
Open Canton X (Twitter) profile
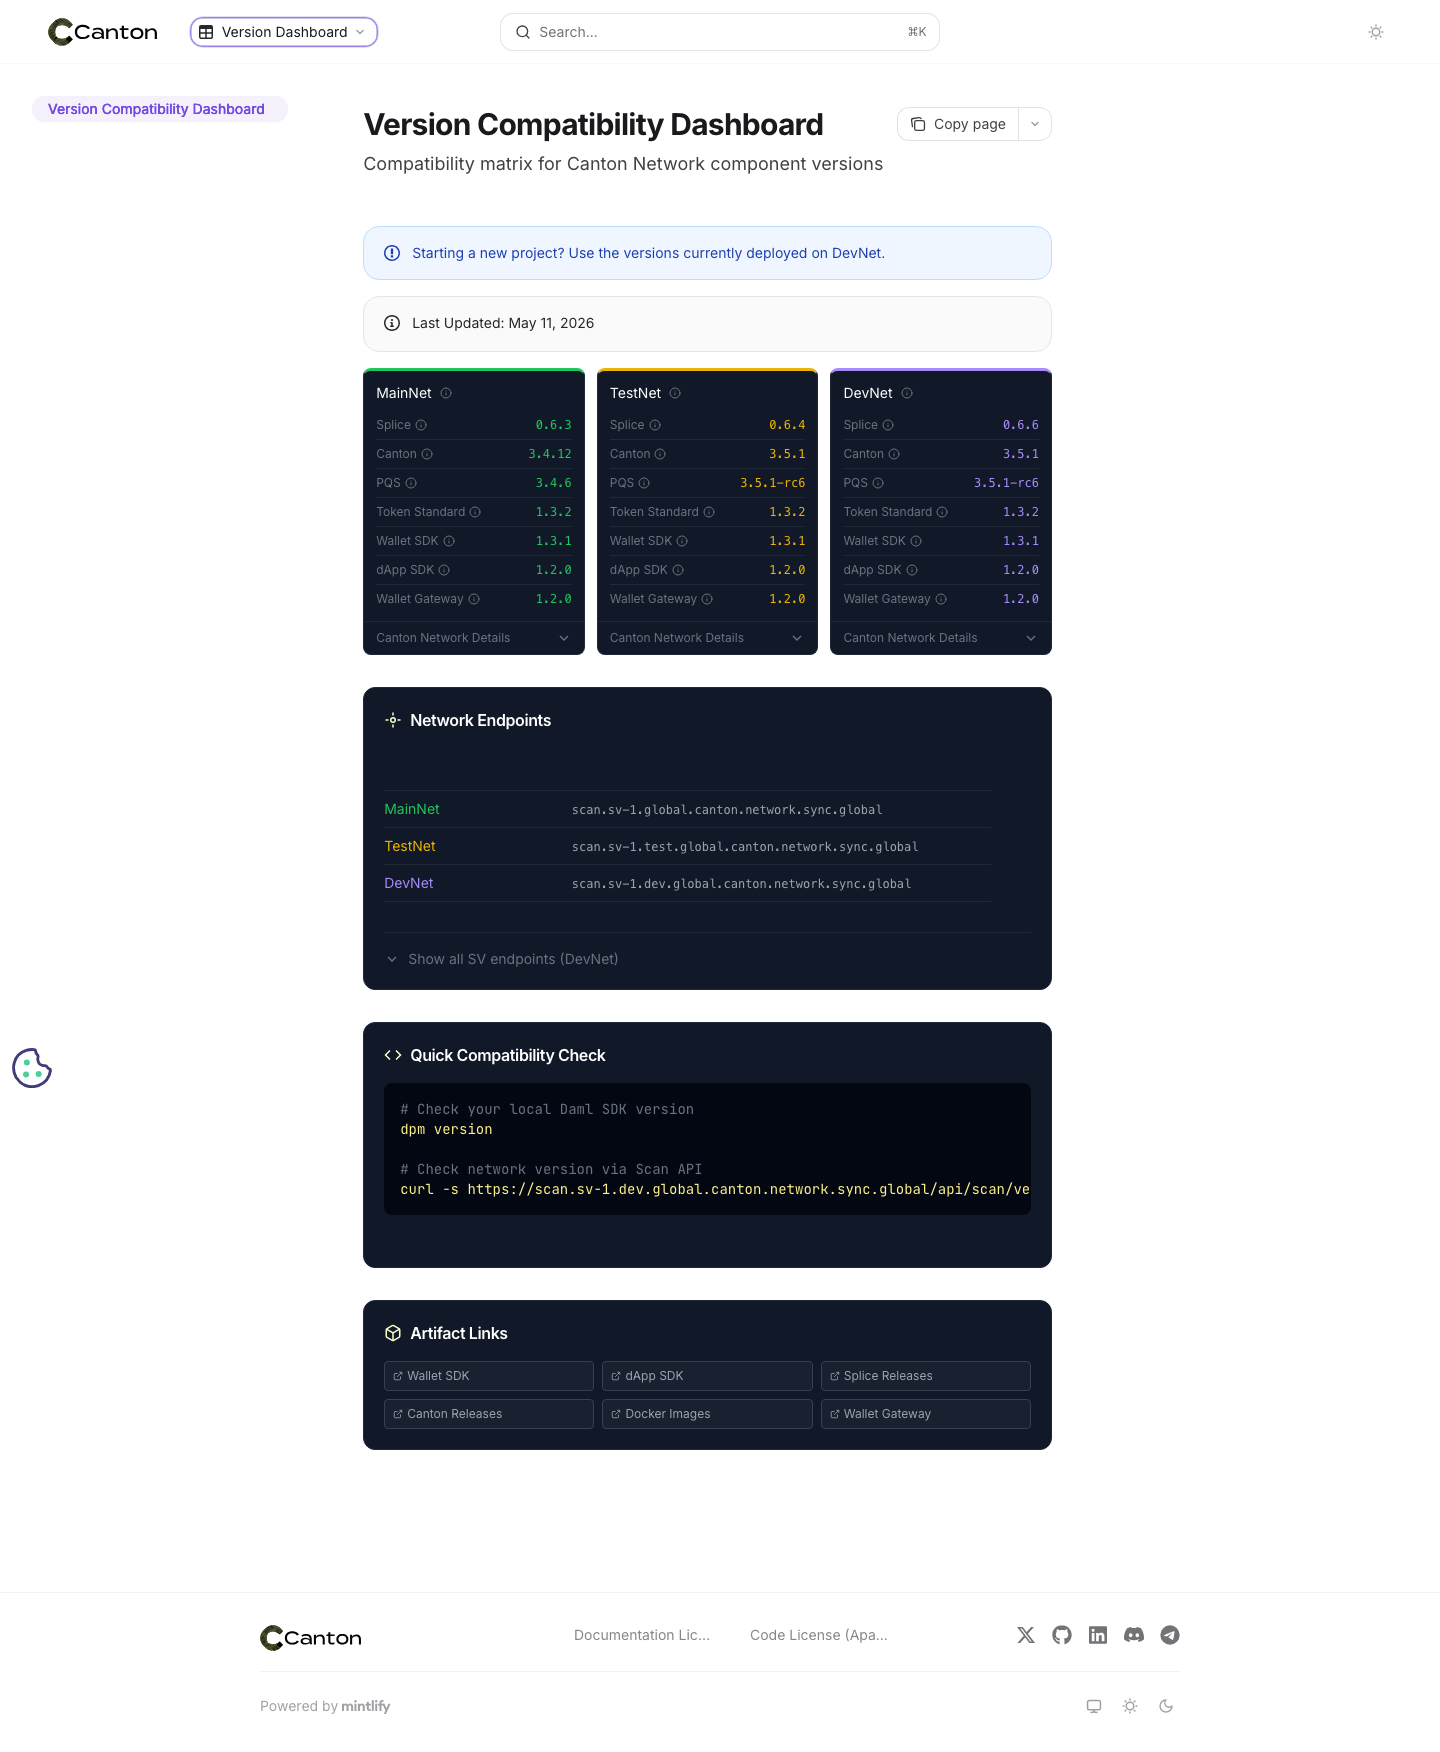(x=1026, y=1635)
